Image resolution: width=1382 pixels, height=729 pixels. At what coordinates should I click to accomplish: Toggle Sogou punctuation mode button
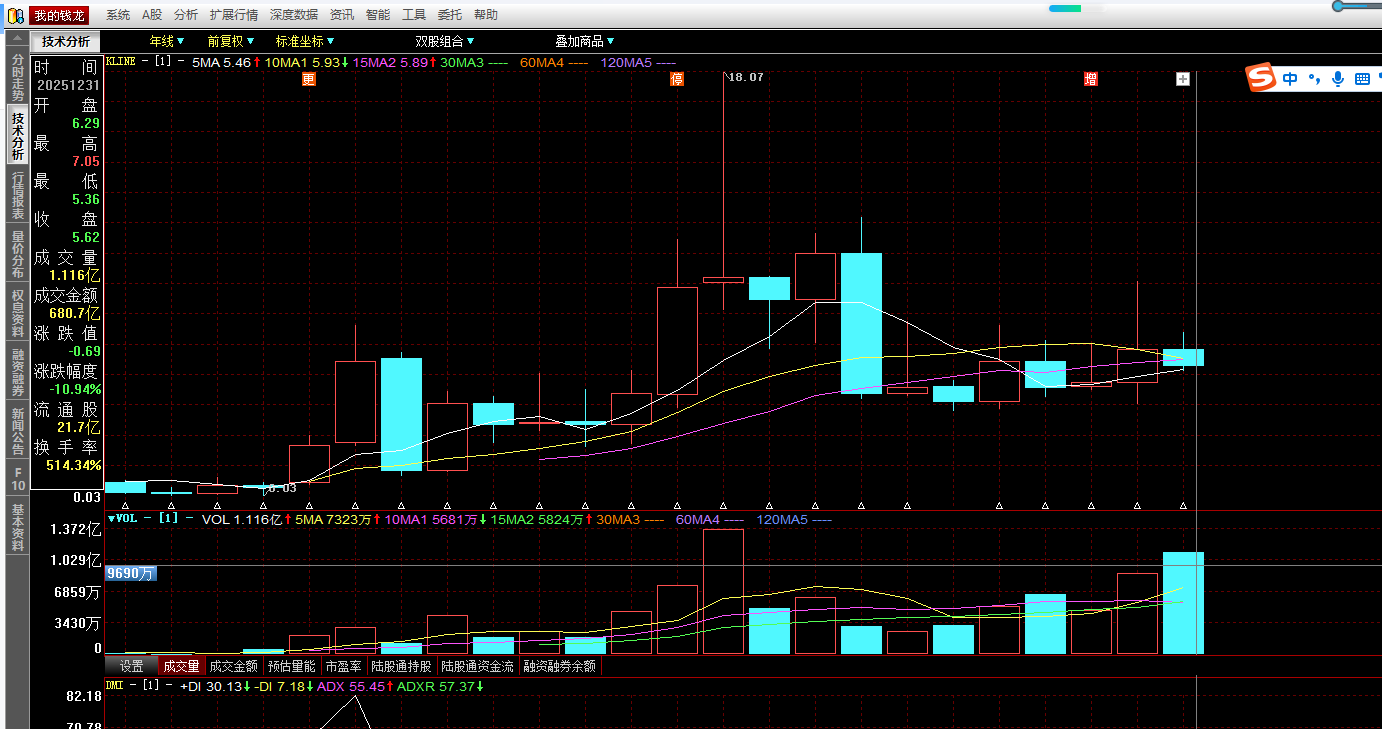(1315, 79)
